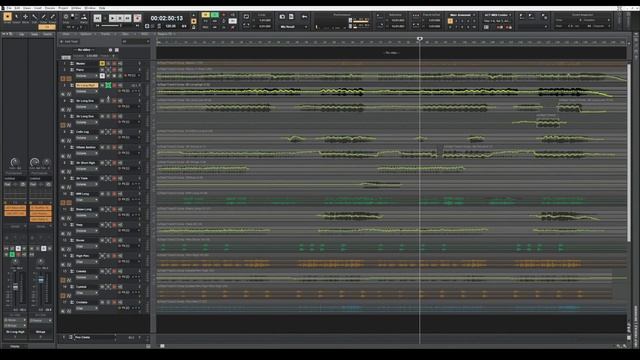The width and height of the screenshot is (640, 360).
Task: Open the track filter dropdown beside Add Track
Action: (x=136, y=42)
